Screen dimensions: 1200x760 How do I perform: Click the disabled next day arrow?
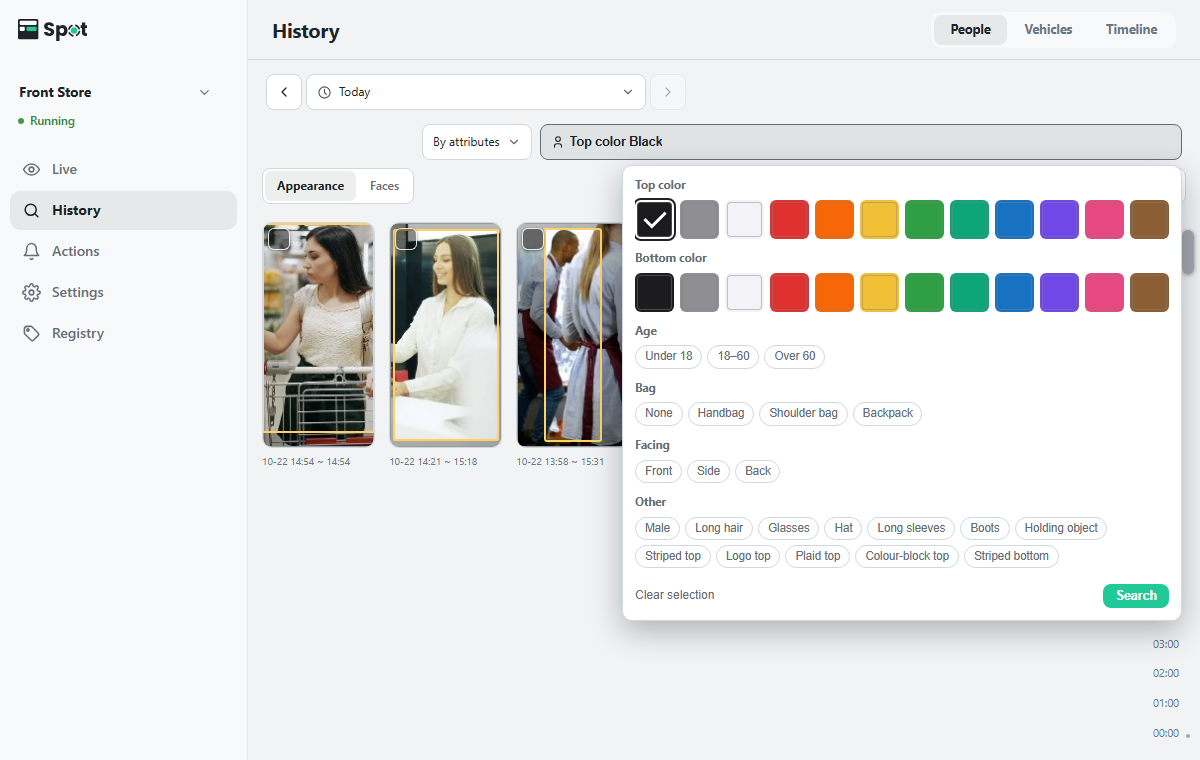pyautogui.click(x=667, y=92)
